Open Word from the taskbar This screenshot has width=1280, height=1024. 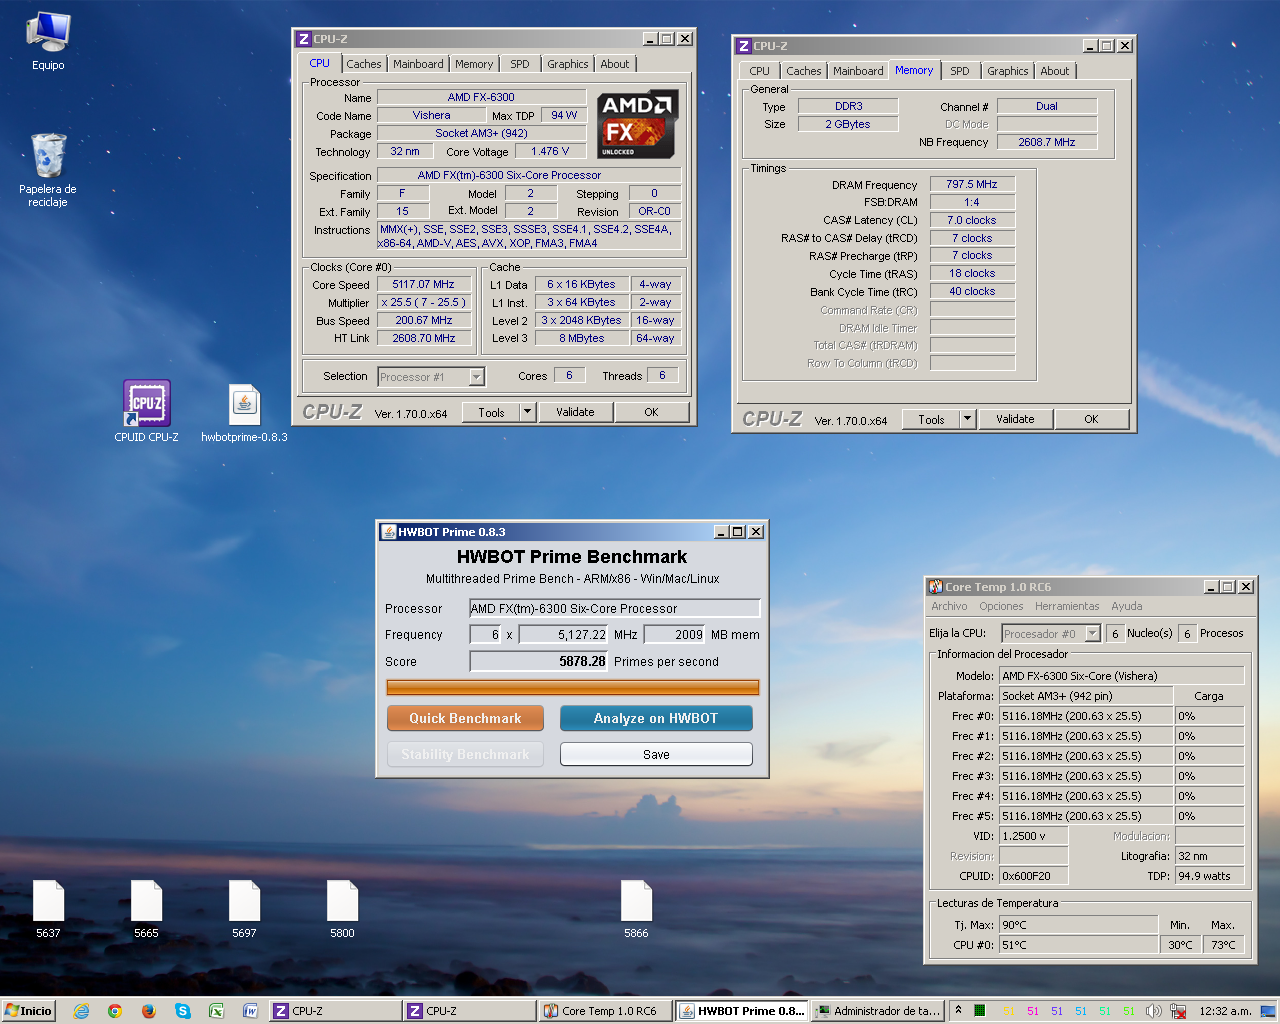250,1011
